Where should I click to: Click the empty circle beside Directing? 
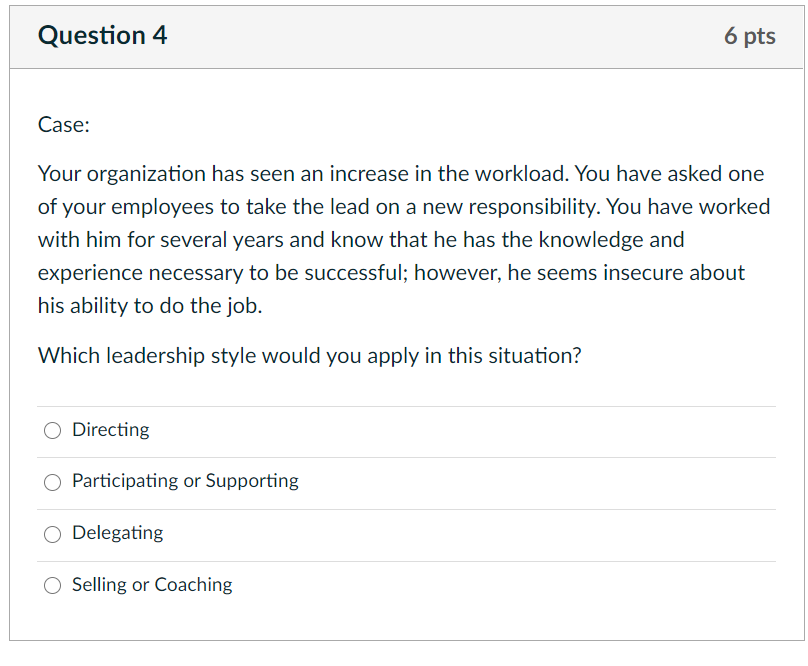tap(52, 430)
